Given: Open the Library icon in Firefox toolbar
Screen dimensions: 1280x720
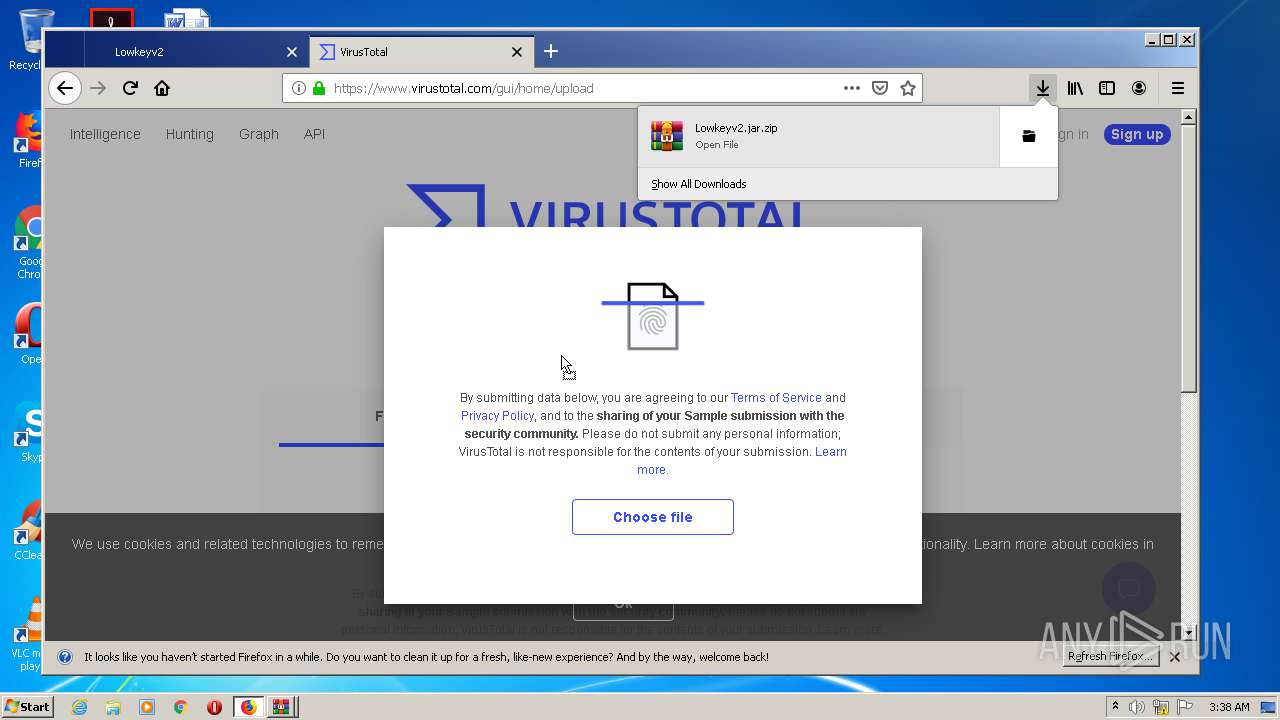Looking at the screenshot, I should [x=1075, y=88].
